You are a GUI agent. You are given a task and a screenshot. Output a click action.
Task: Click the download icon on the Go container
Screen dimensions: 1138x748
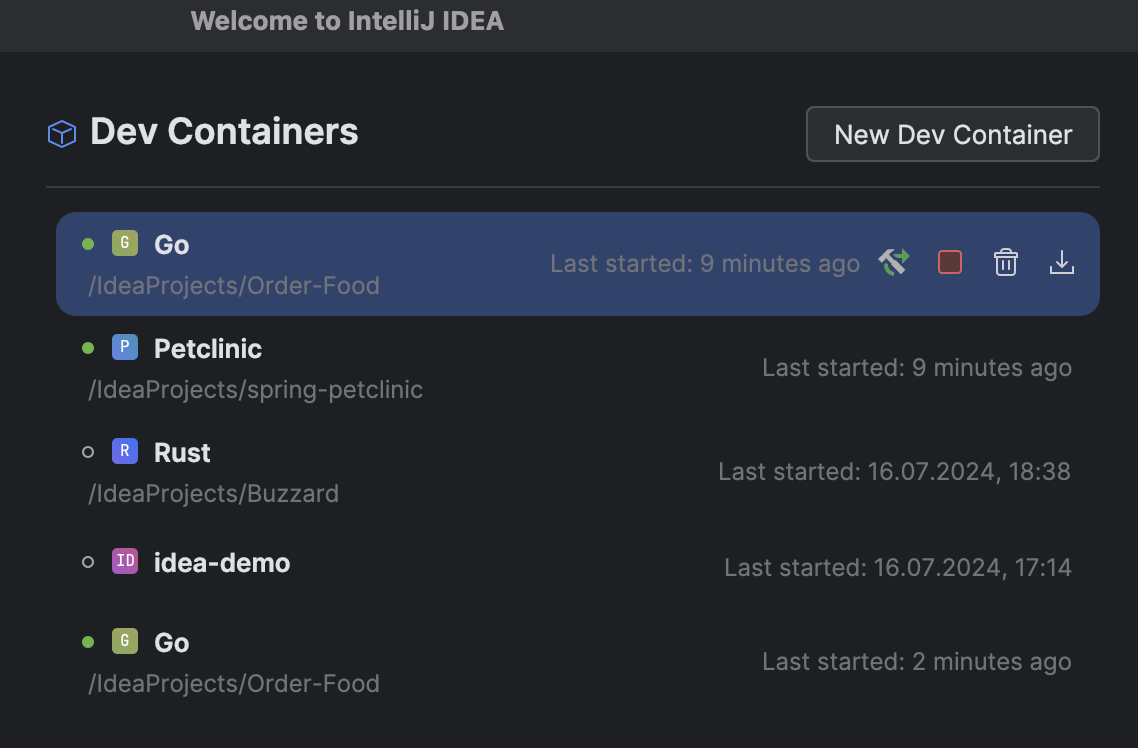pos(1062,262)
